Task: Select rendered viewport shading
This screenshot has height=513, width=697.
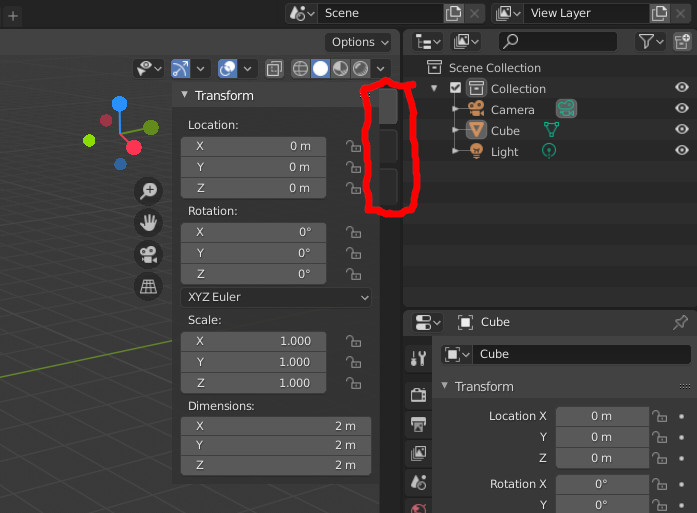Action: pos(361,69)
